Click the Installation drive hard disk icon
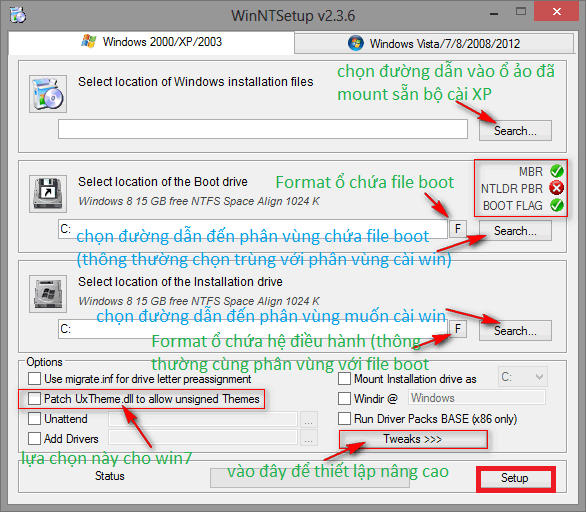The height and width of the screenshot is (512, 586). [48, 294]
